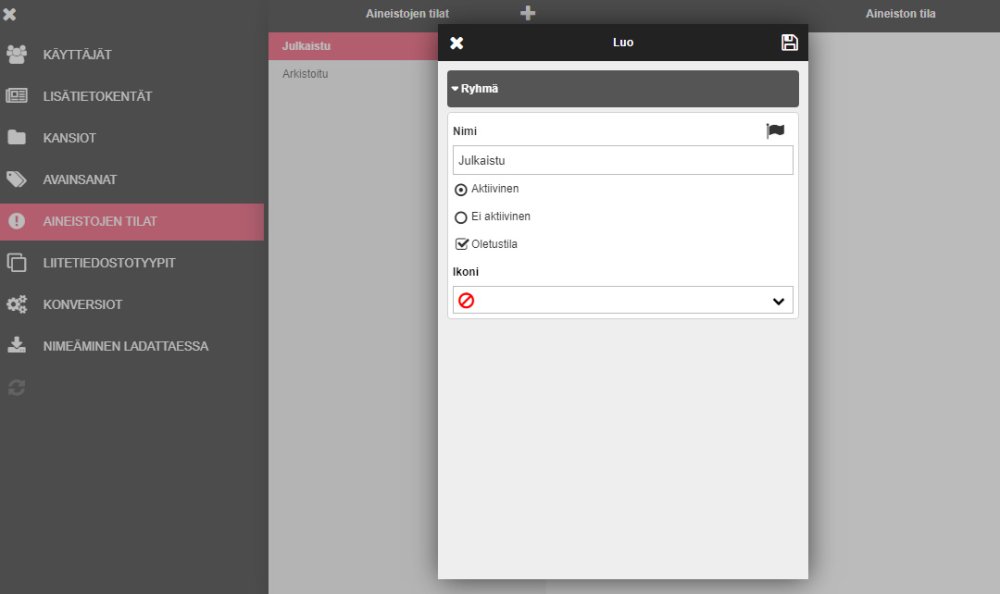
Task: Select the Arkistoitu row in list
Action: coord(353,73)
